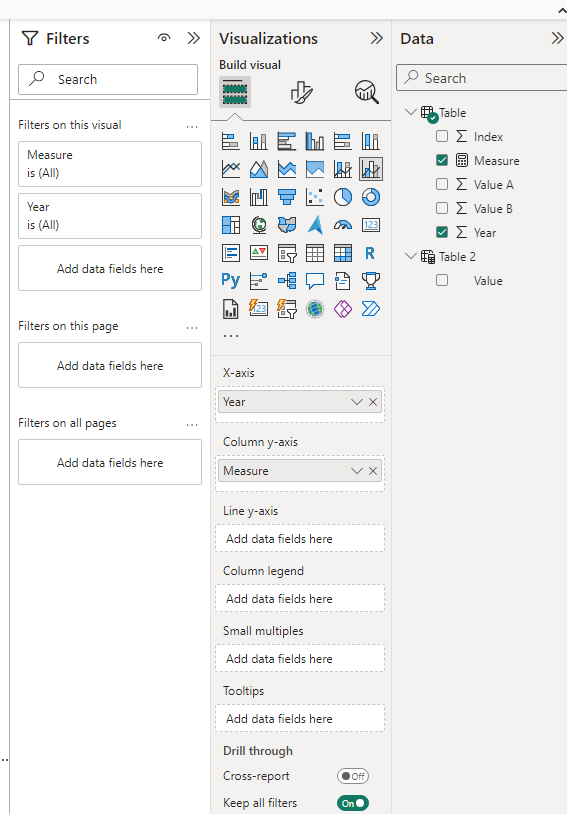Remove Year from the X-axis

[x=373, y=402]
